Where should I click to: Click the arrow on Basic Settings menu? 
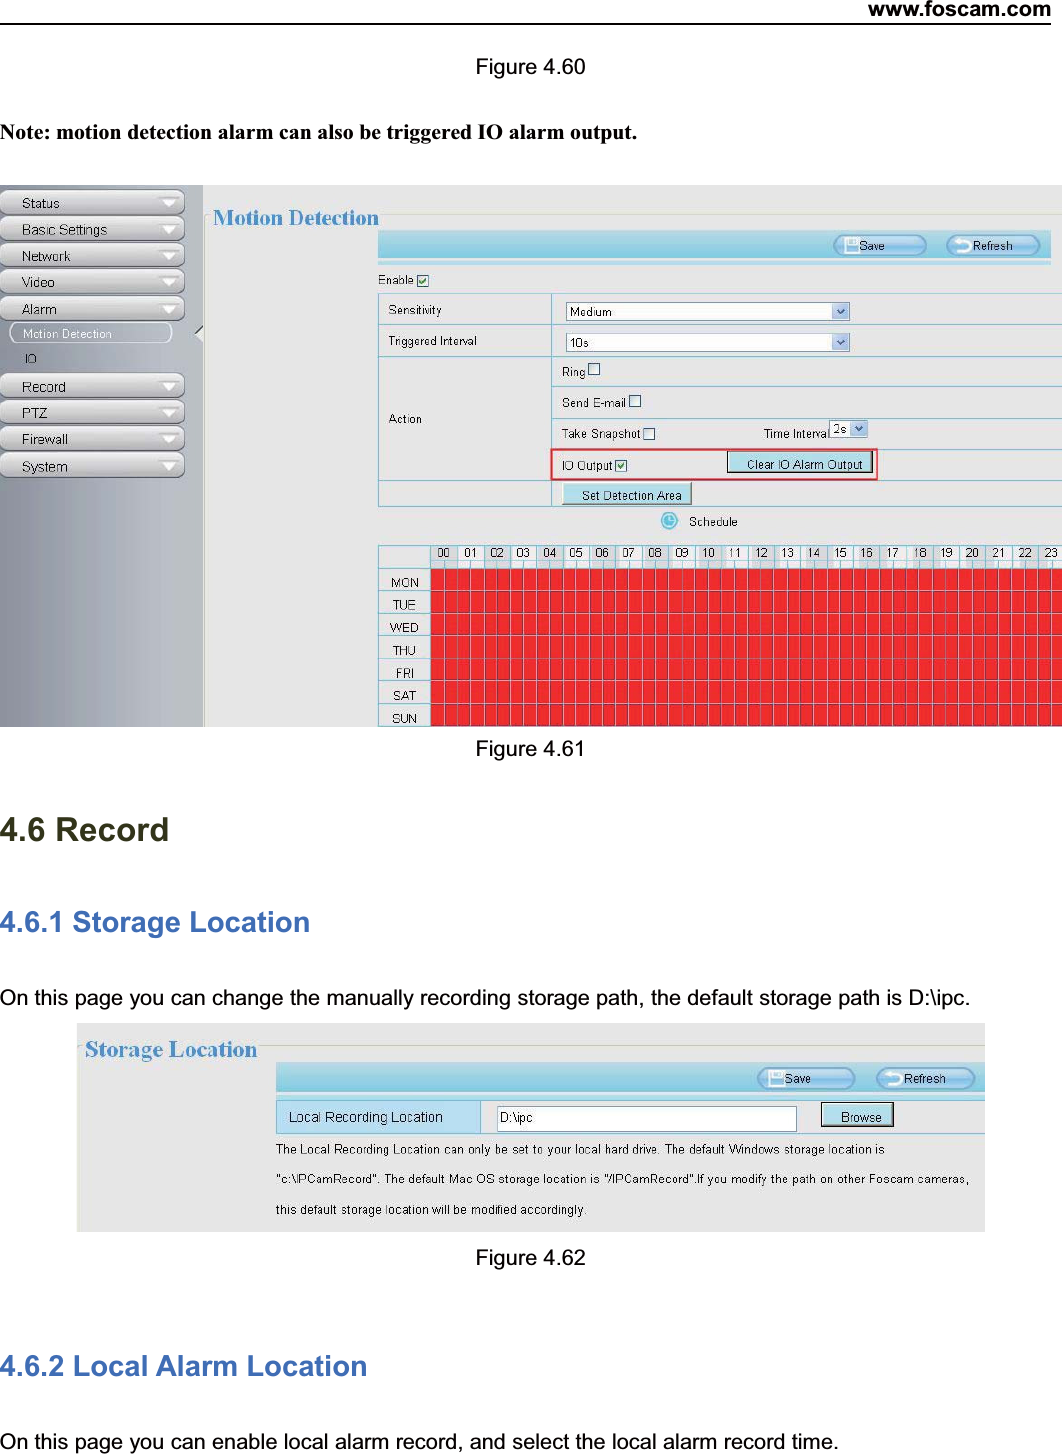coord(169,229)
